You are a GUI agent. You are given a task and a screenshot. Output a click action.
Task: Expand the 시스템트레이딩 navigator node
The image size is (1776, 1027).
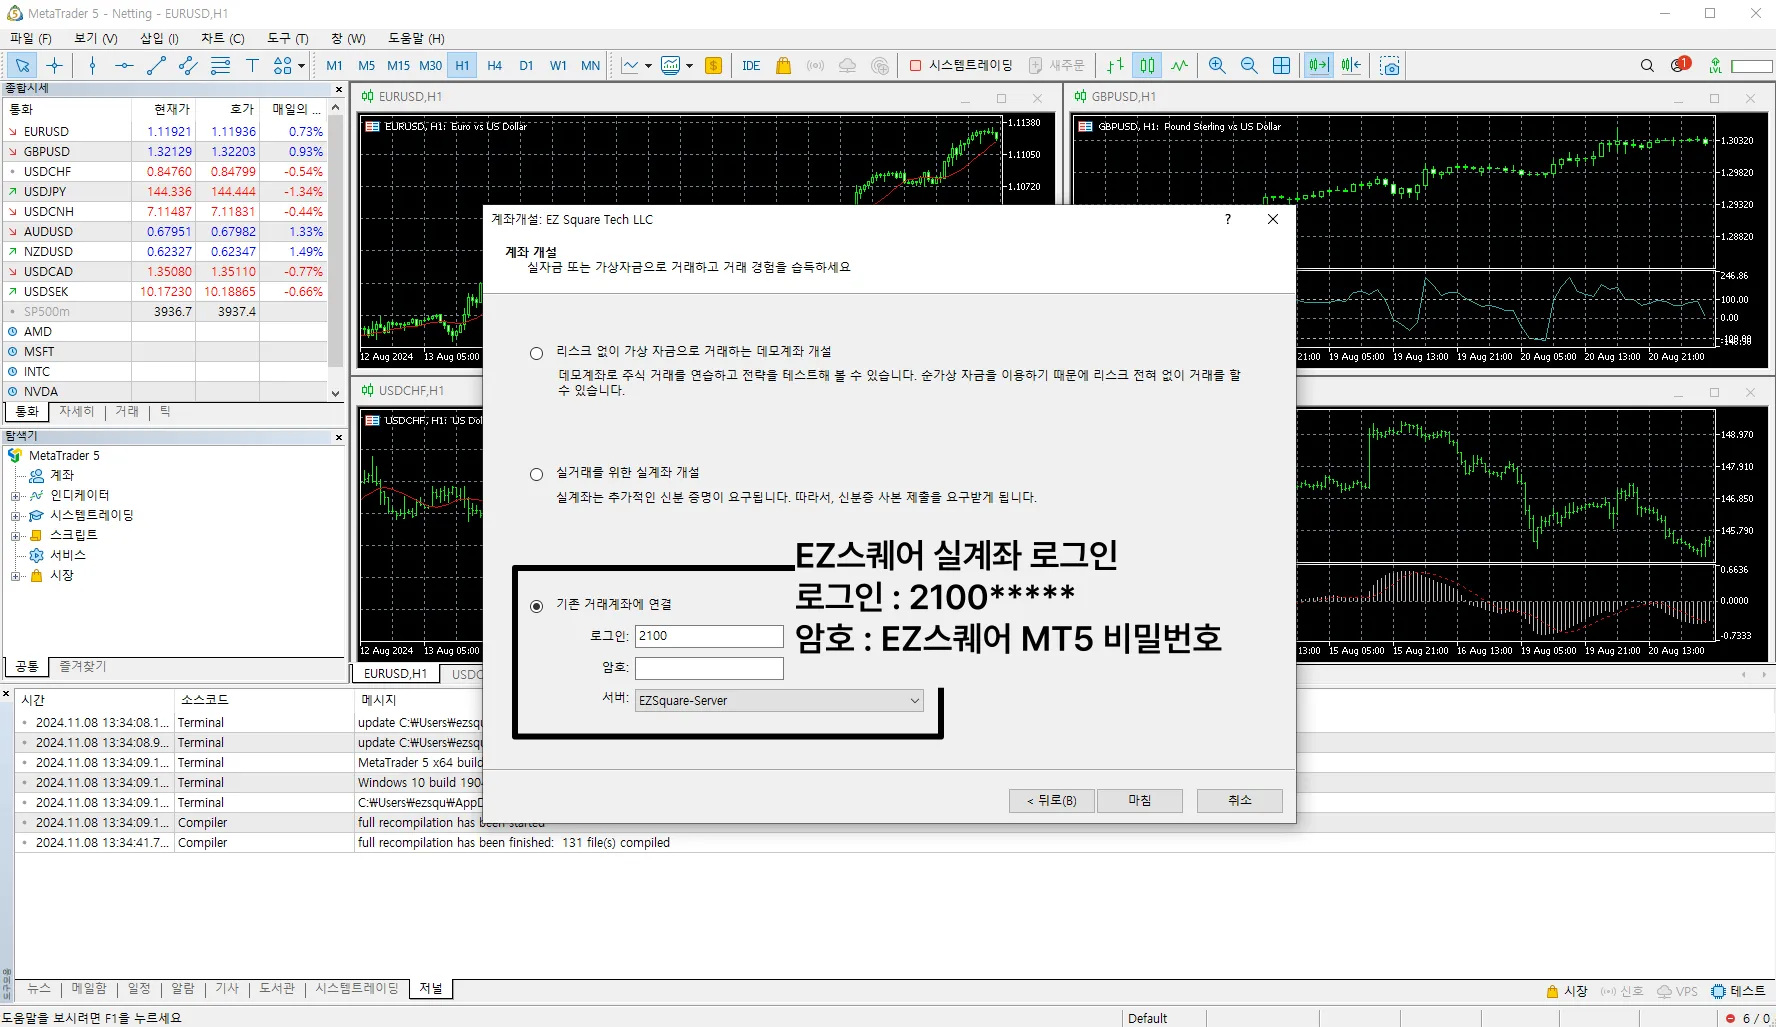16,516
